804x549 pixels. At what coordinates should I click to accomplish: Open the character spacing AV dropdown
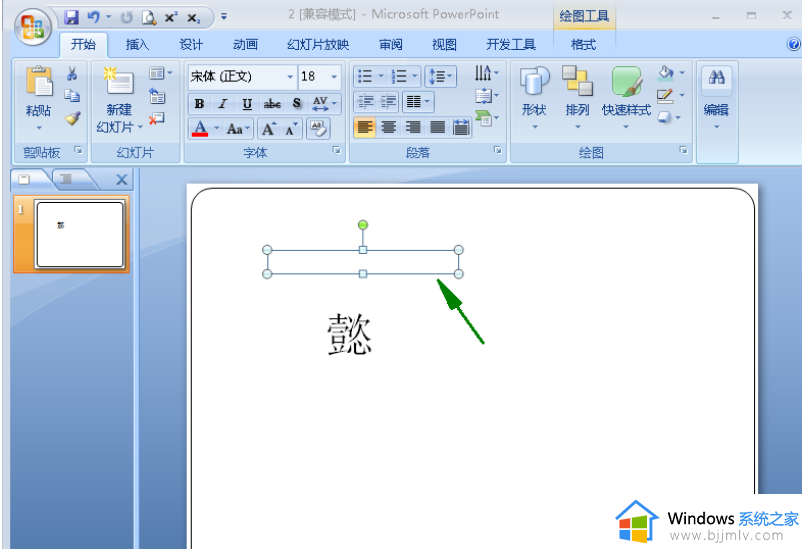coord(325,104)
